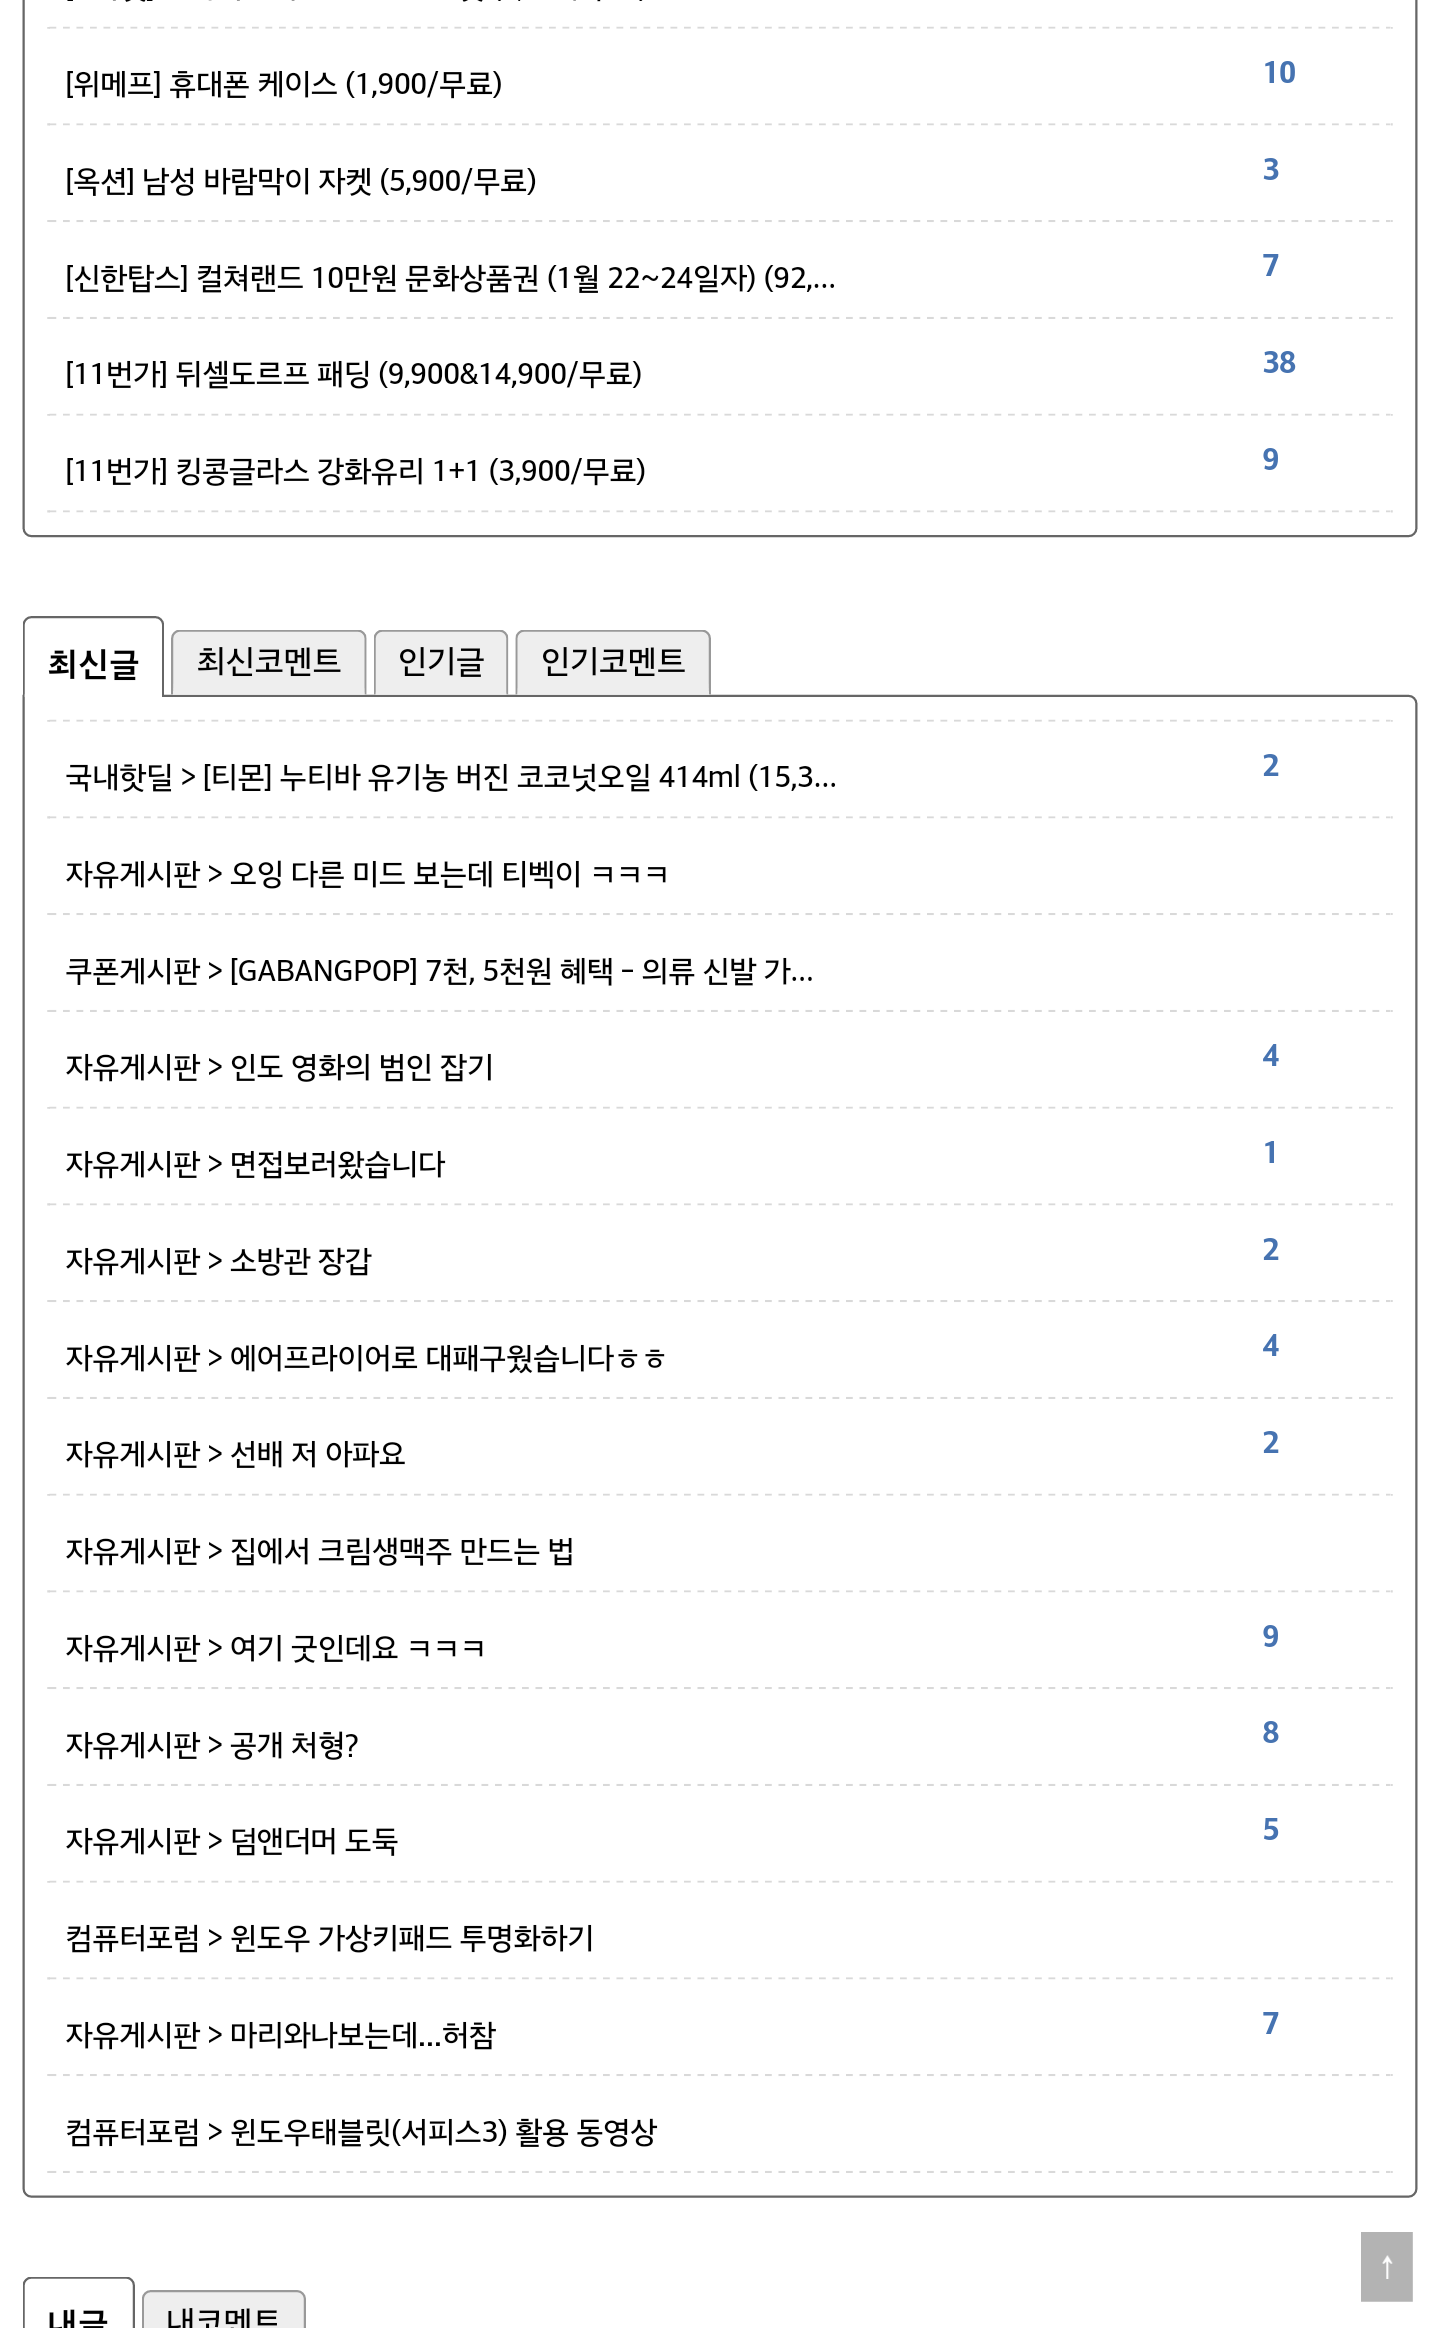Viewport: 1440px width, 2328px height.
Task: Click comment count 38 on 뒤셀도르프 패딩
Action: tap(1278, 362)
